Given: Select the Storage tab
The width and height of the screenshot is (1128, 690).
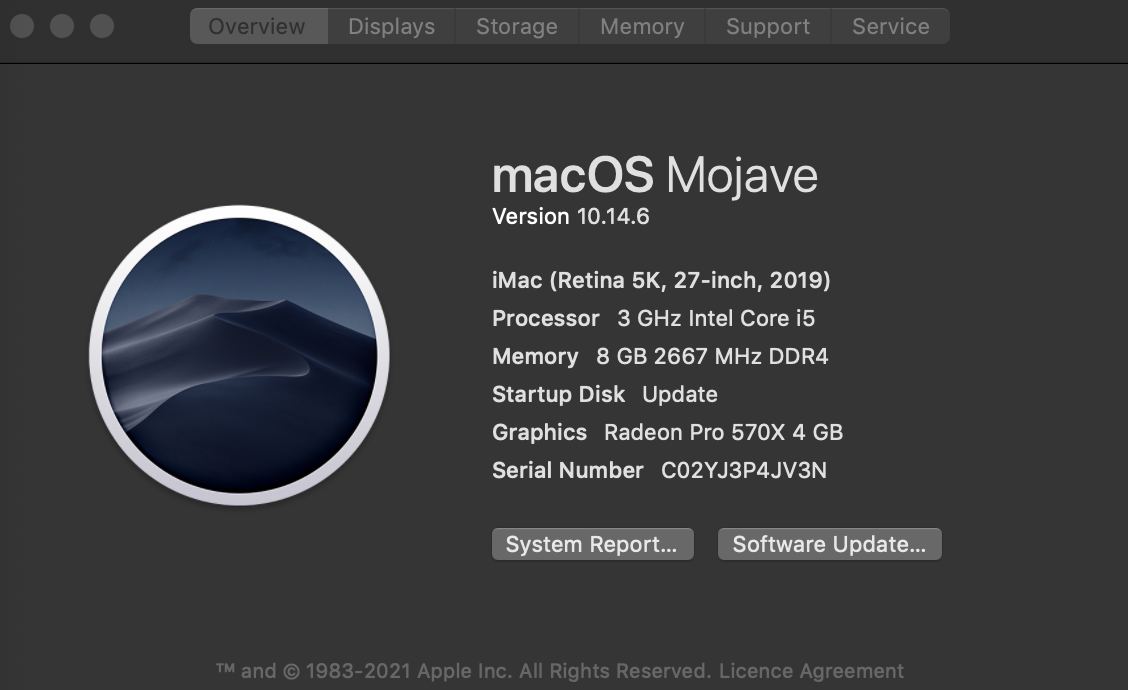Looking at the screenshot, I should pos(516,27).
